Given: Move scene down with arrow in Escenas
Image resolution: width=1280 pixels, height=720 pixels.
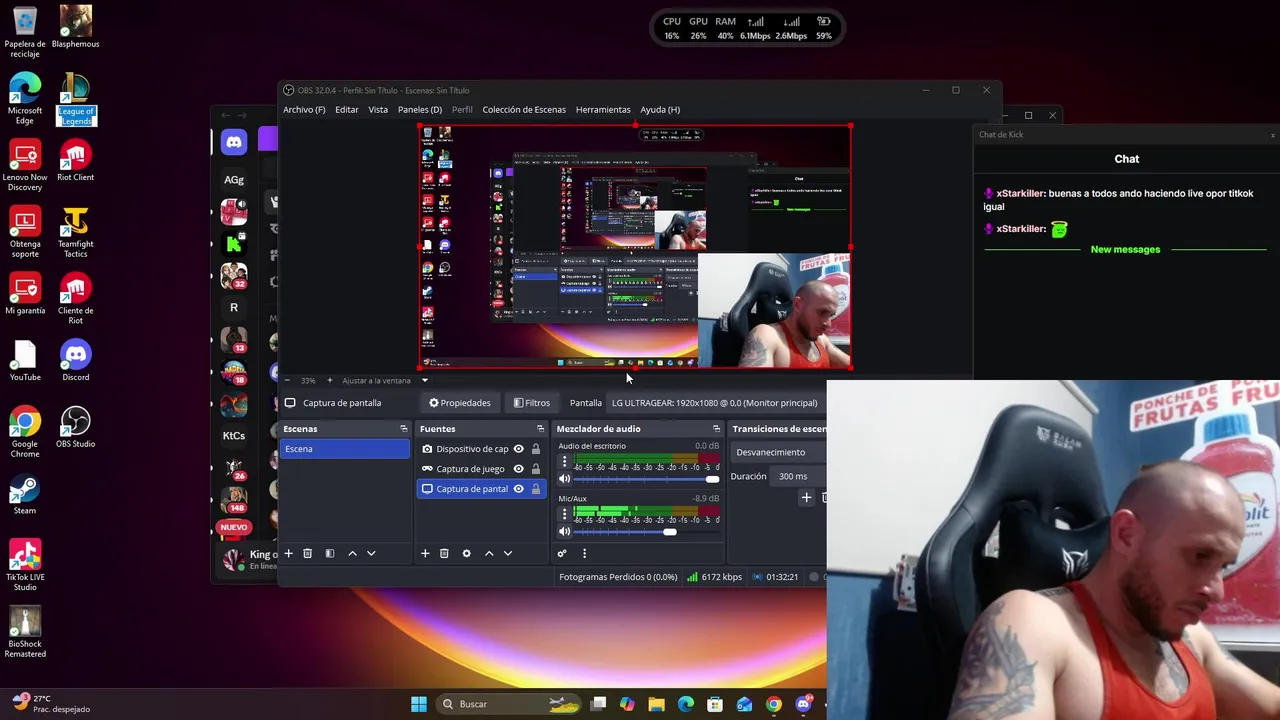Looking at the screenshot, I should point(371,553).
